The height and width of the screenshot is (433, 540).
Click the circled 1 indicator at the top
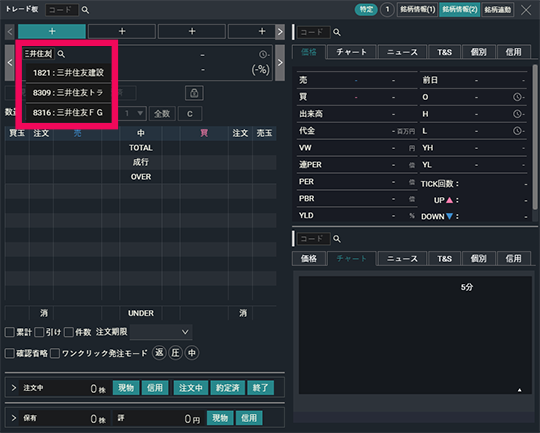tap(387, 10)
